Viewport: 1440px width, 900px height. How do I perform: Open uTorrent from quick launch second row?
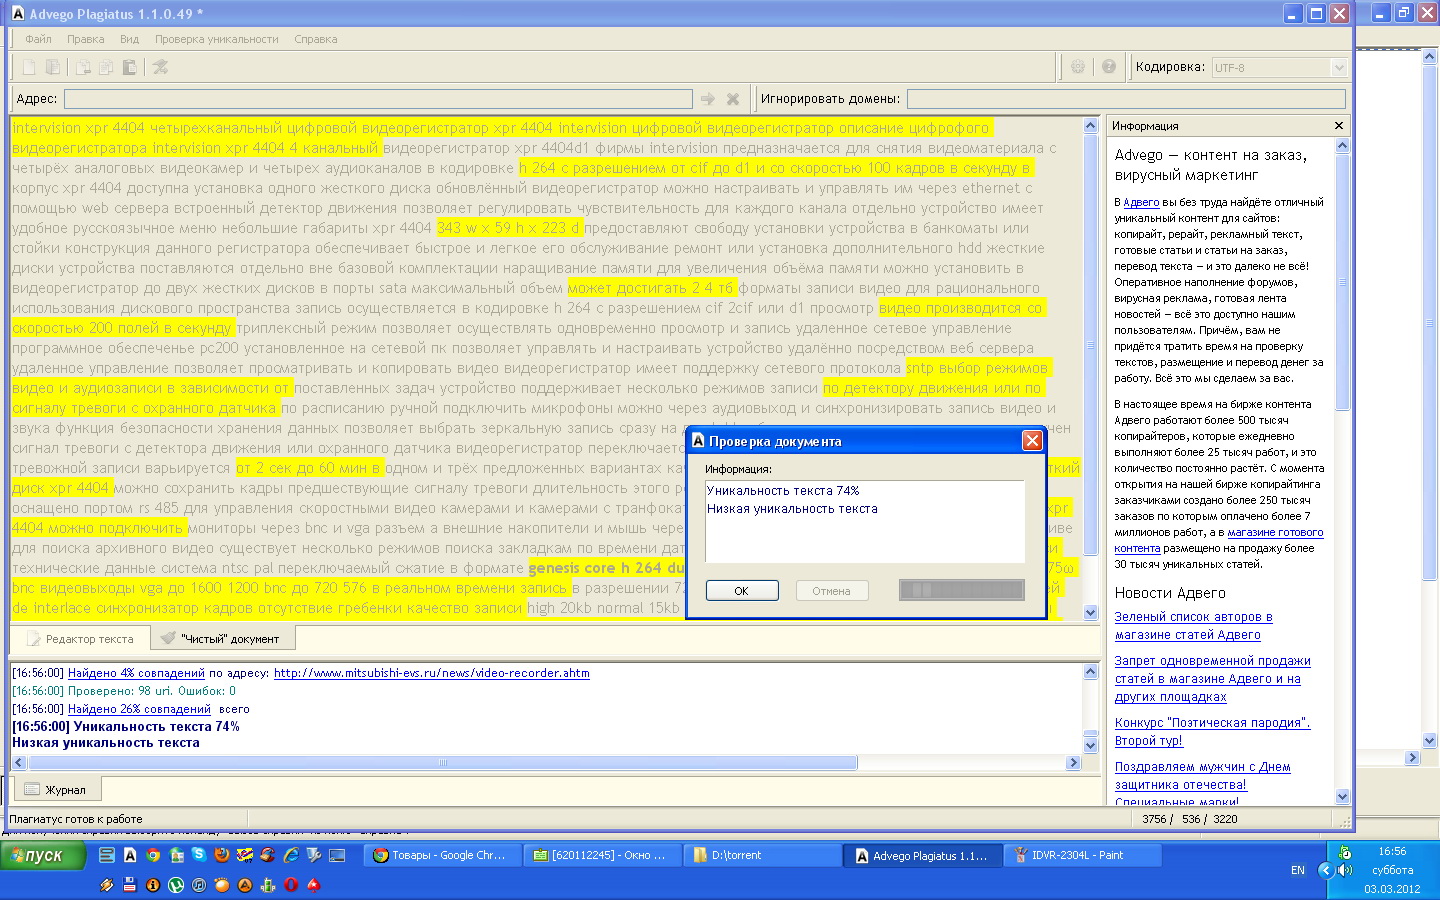point(176,885)
